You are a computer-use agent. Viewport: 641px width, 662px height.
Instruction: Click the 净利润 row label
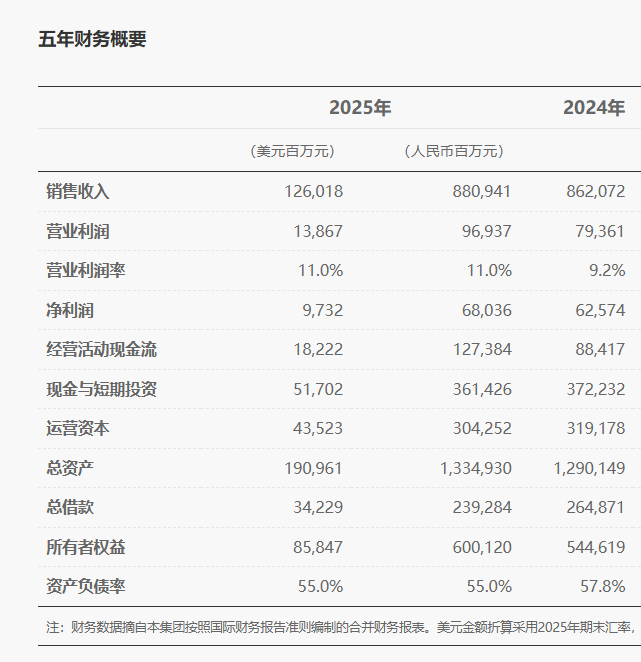coord(70,310)
